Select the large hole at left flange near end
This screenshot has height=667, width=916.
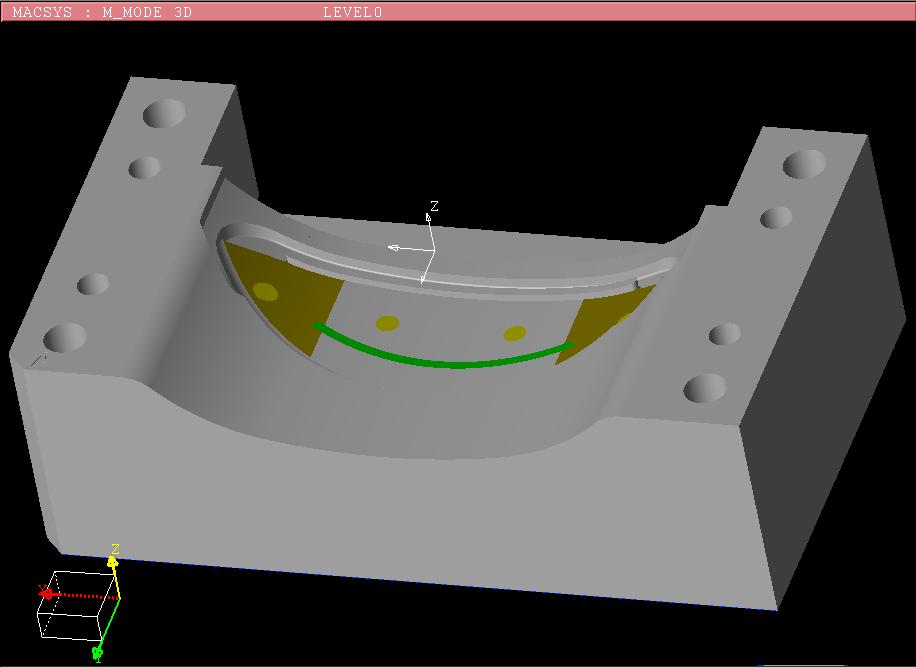tap(65, 338)
